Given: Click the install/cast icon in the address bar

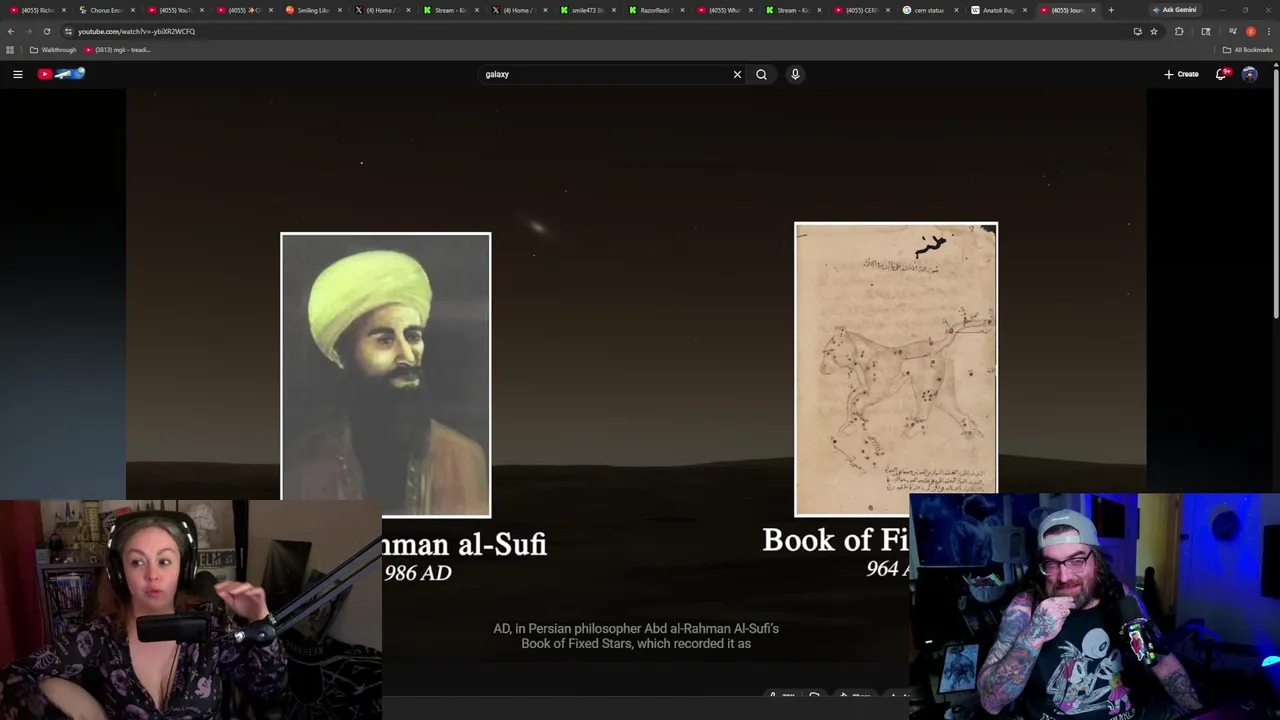Looking at the screenshot, I should (1137, 31).
